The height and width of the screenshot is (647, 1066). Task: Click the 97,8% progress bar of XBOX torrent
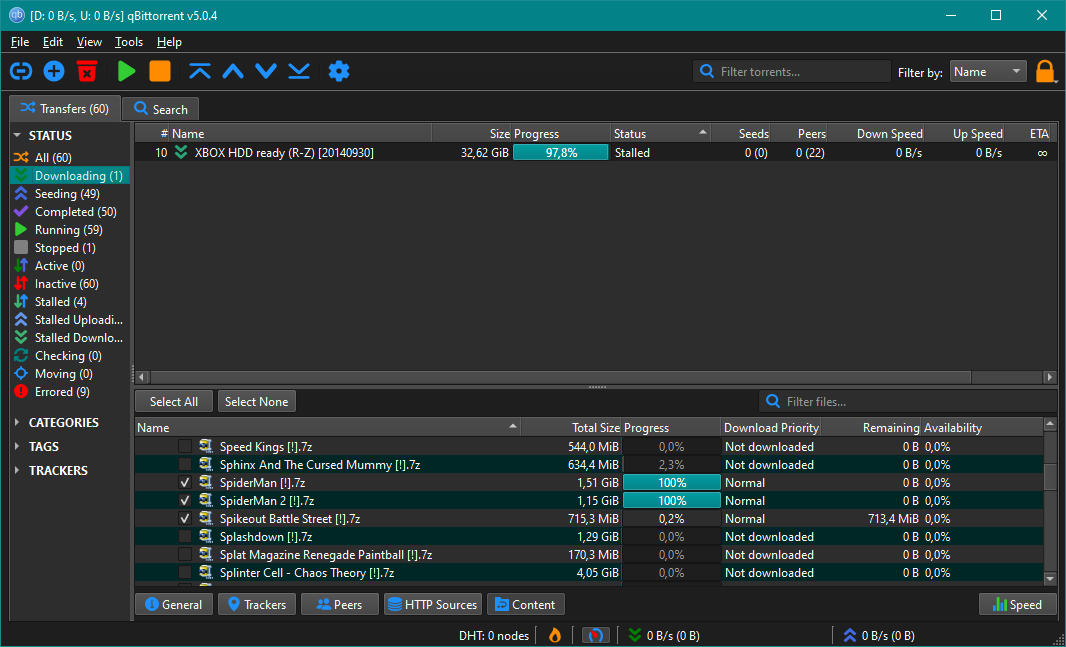(561, 153)
